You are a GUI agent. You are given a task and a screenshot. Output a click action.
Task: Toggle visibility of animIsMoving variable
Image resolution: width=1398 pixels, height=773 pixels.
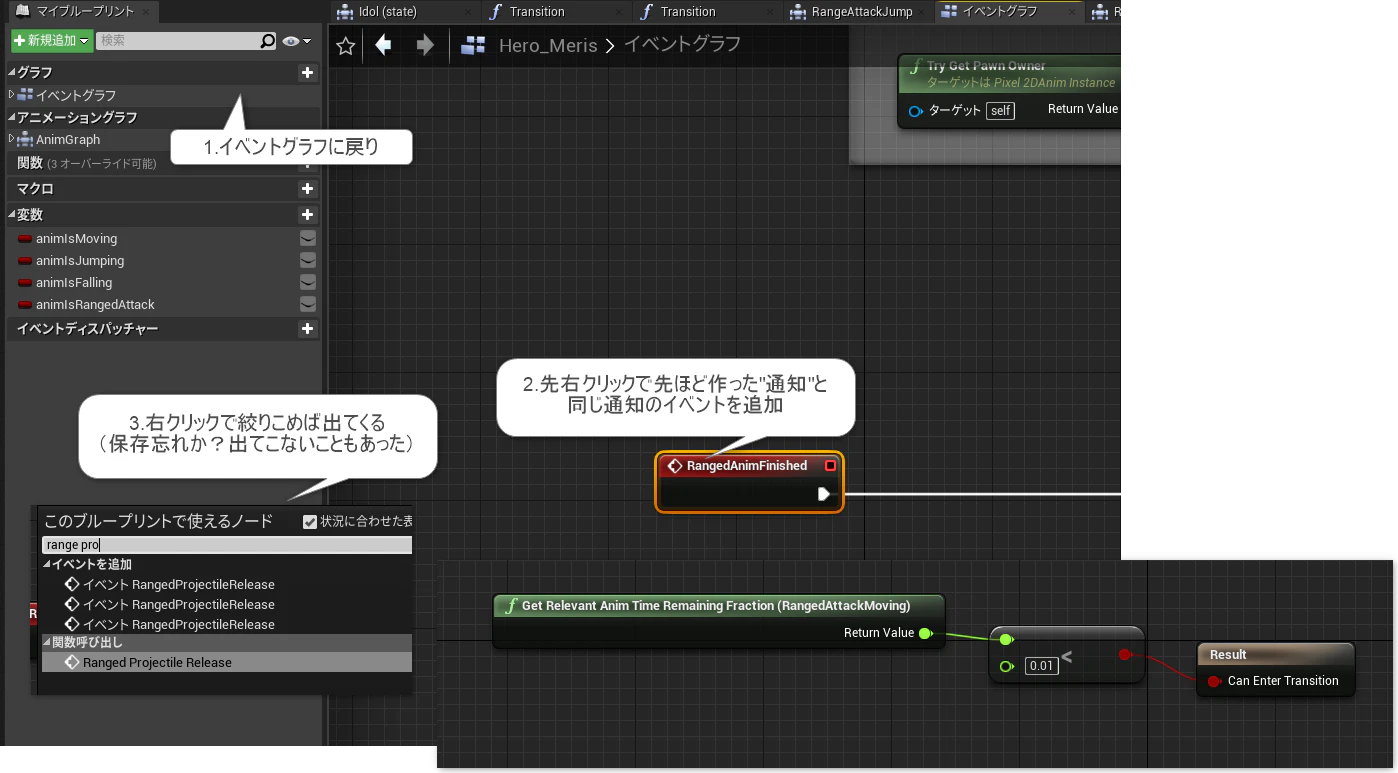[309, 239]
